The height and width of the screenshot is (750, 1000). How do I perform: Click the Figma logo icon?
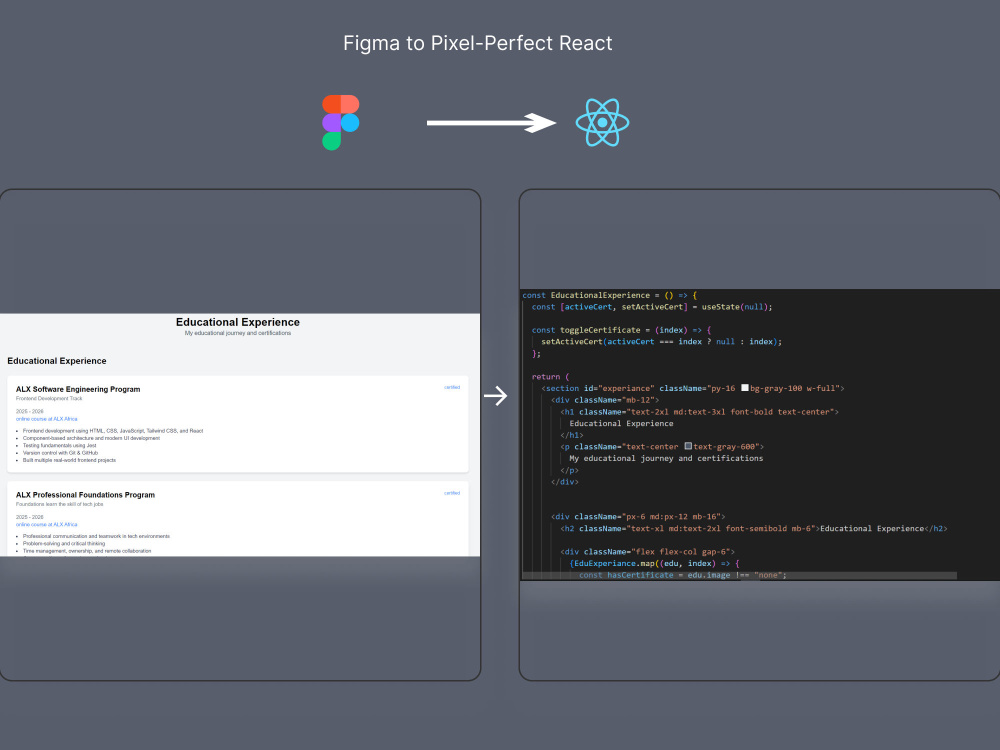tap(341, 122)
